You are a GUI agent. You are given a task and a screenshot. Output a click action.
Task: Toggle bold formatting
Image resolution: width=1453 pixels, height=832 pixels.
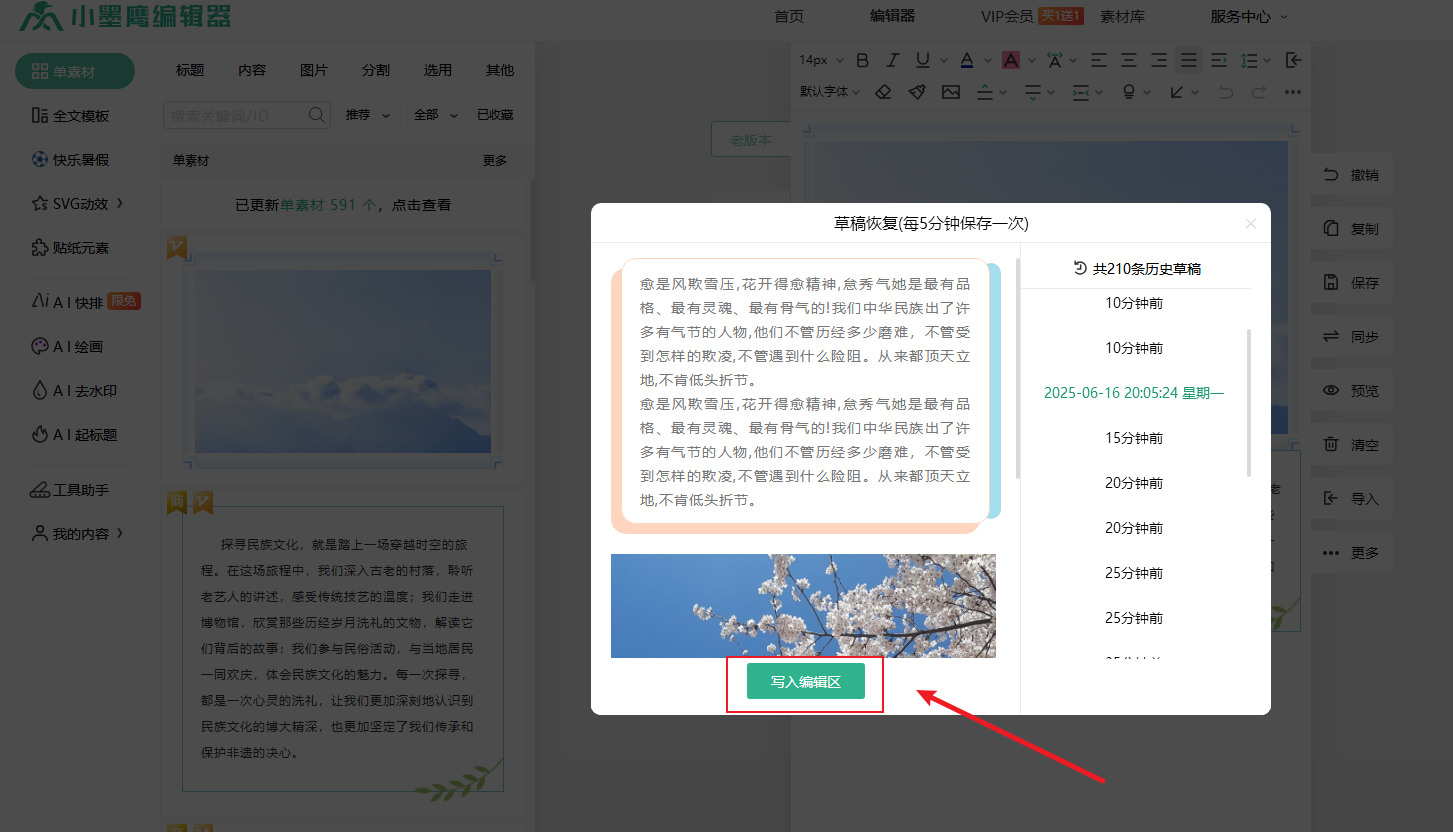point(862,60)
